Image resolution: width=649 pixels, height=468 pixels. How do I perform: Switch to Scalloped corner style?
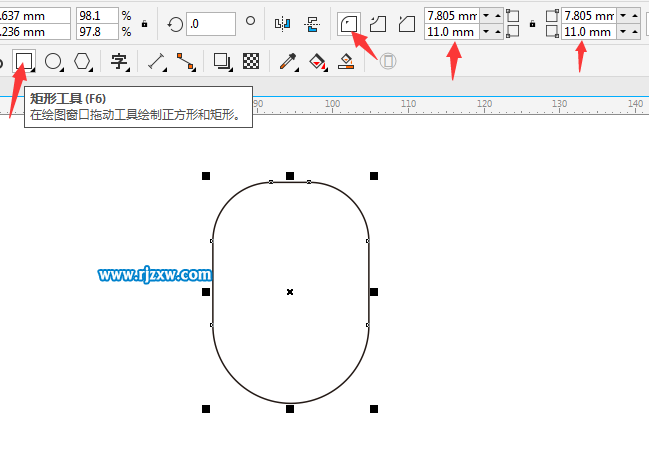coord(378,22)
